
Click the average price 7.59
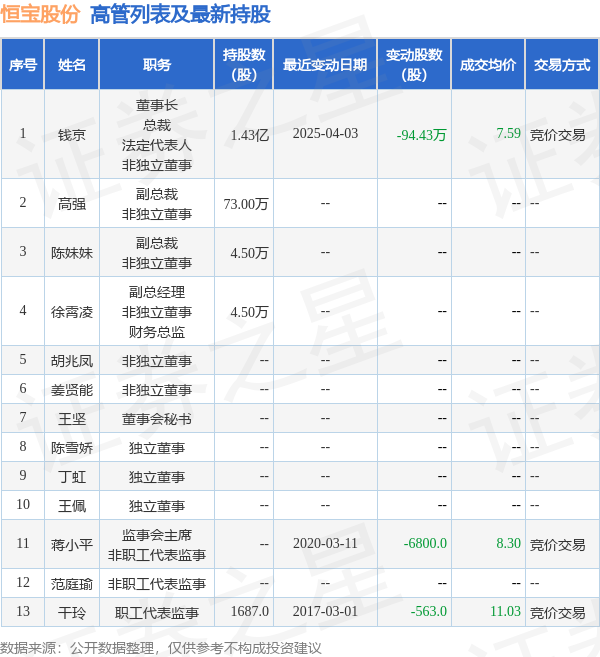[x=509, y=134]
